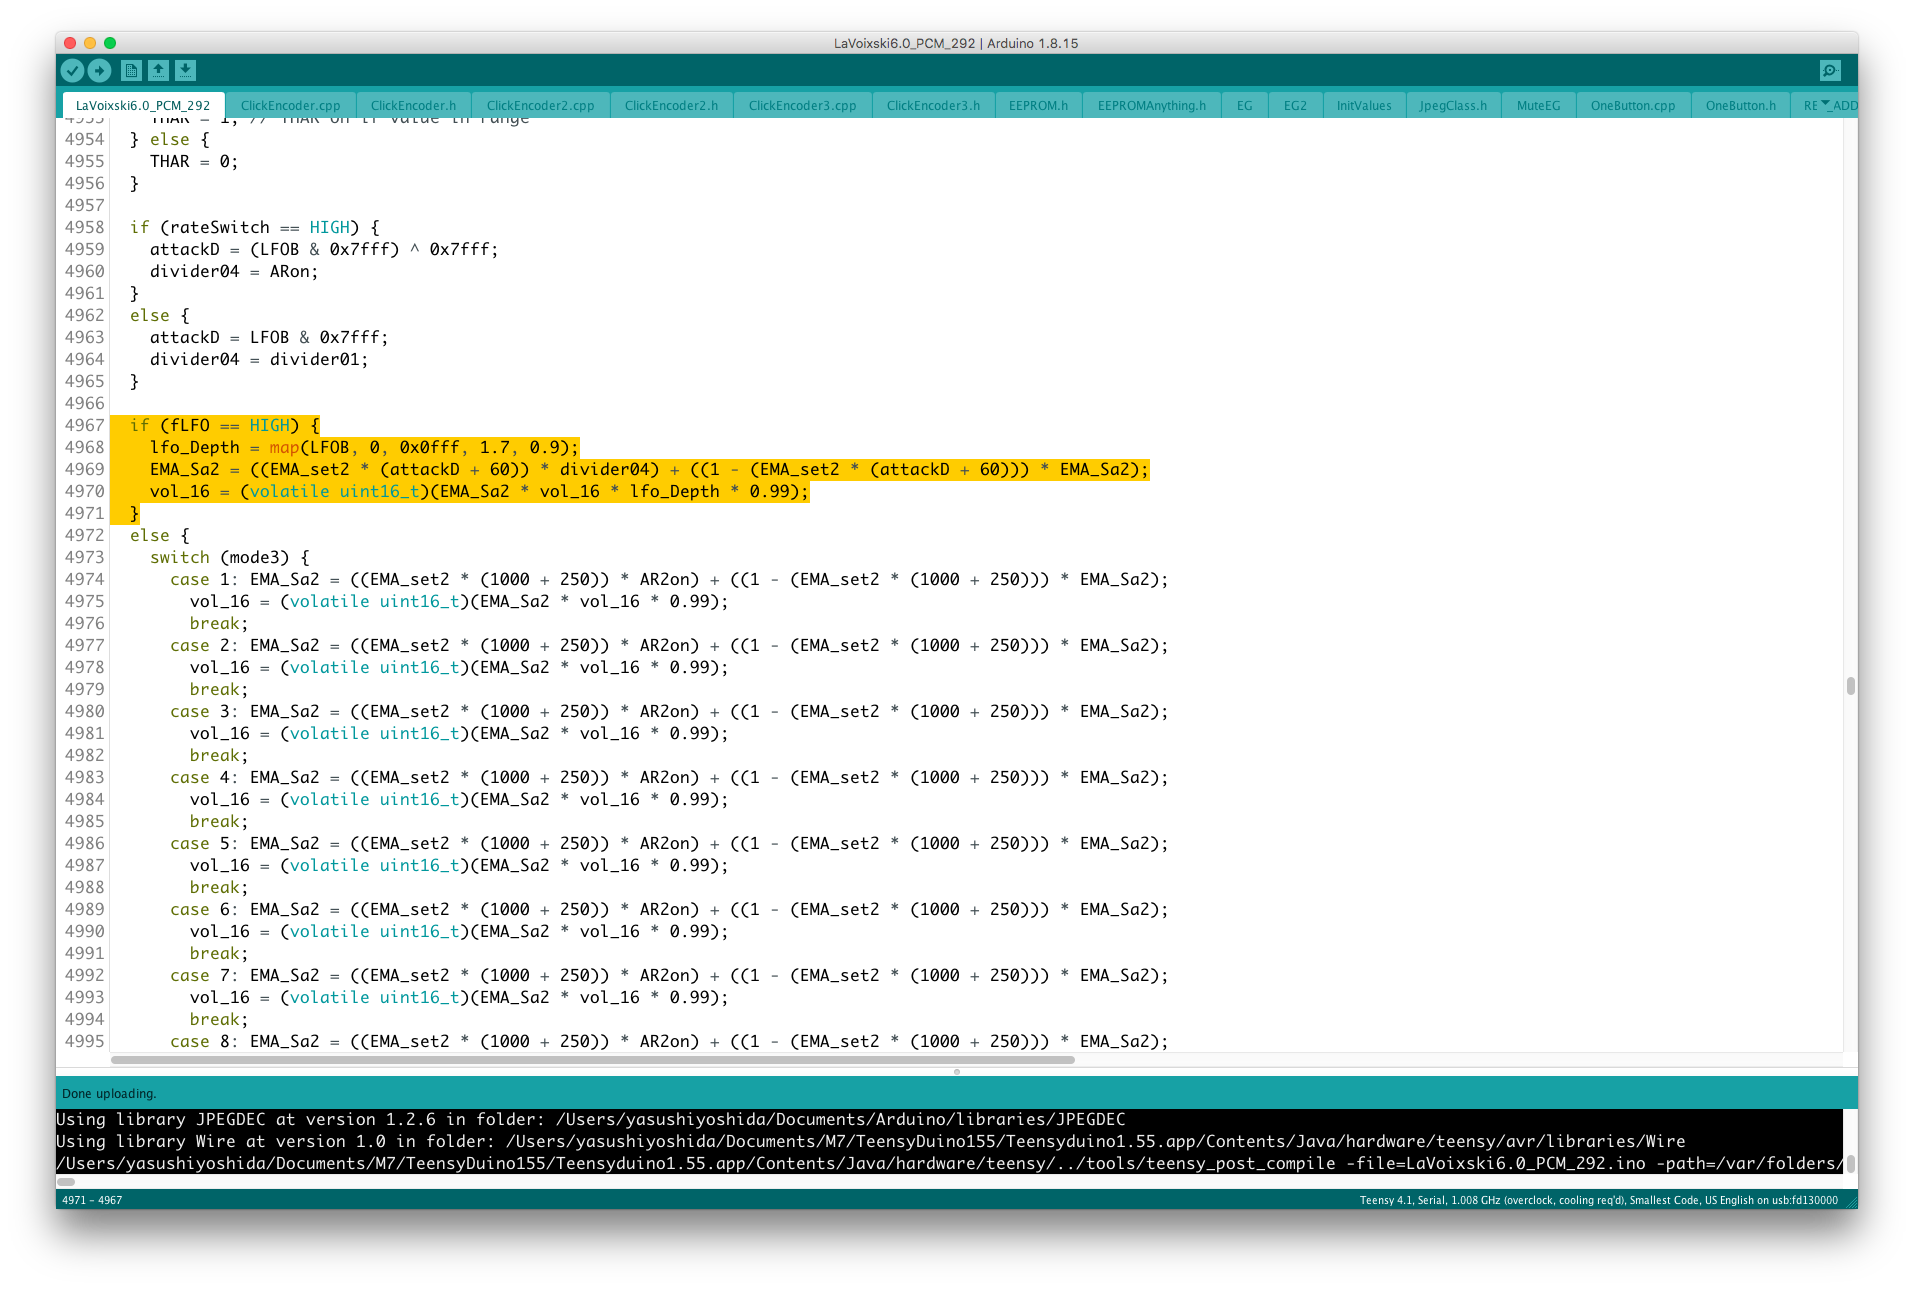Click the editor vertical scrollbar thumb
The height and width of the screenshot is (1289, 1914).
1851,686
